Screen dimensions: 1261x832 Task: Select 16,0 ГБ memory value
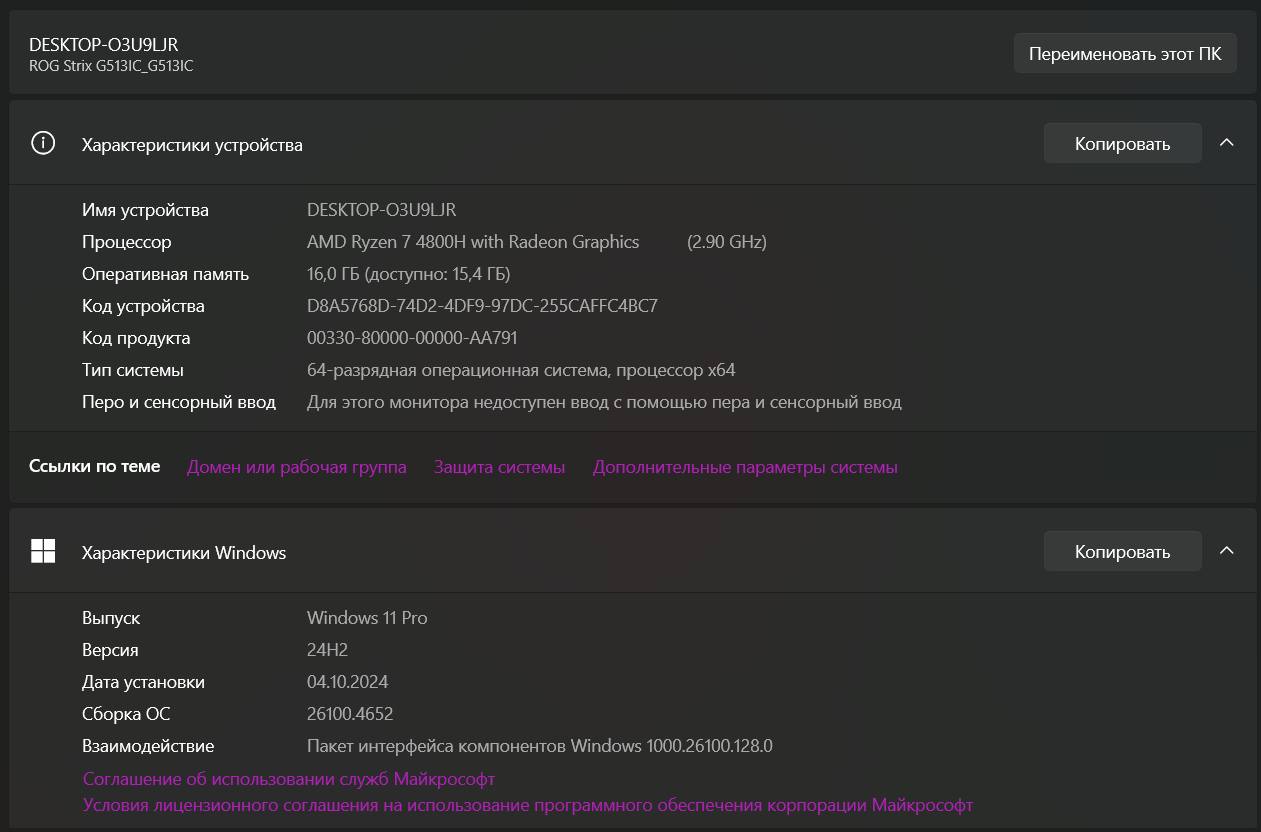408,274
